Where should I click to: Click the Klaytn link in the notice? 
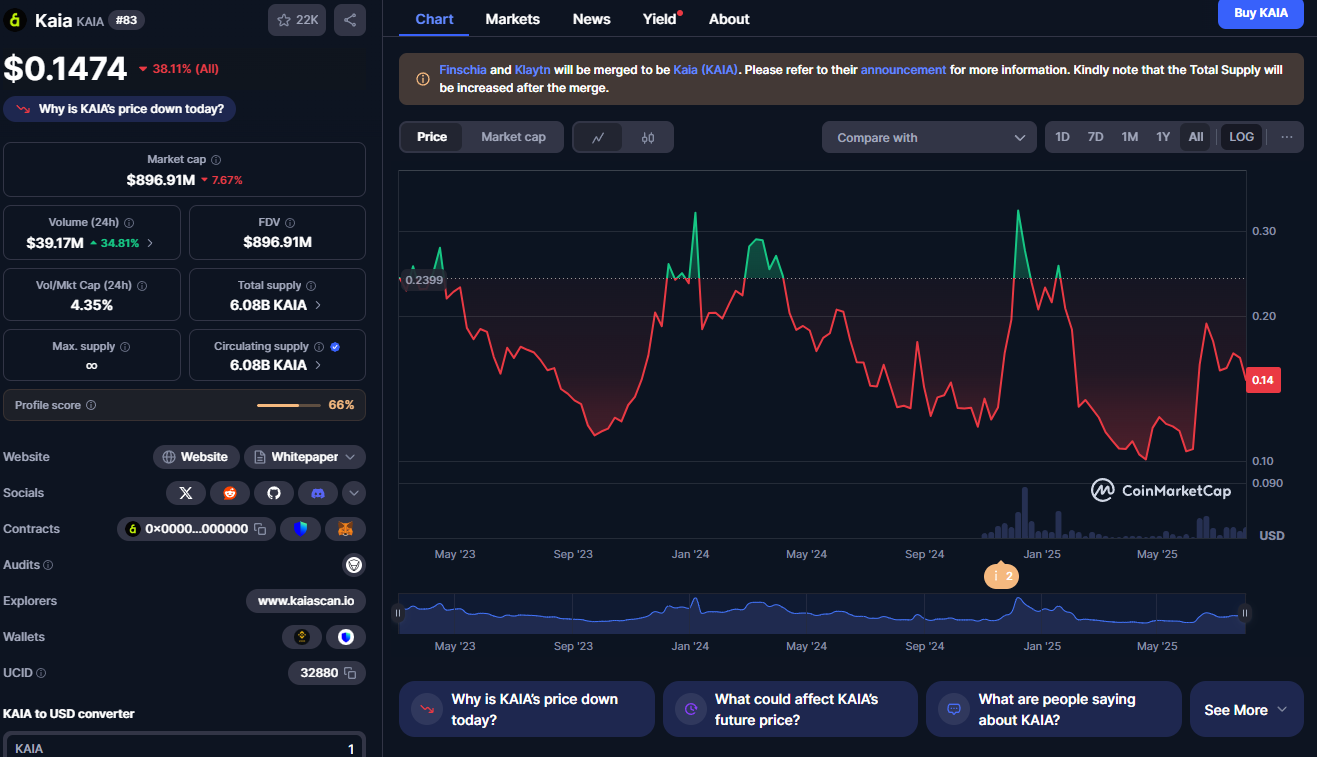[x=531, y=70]
